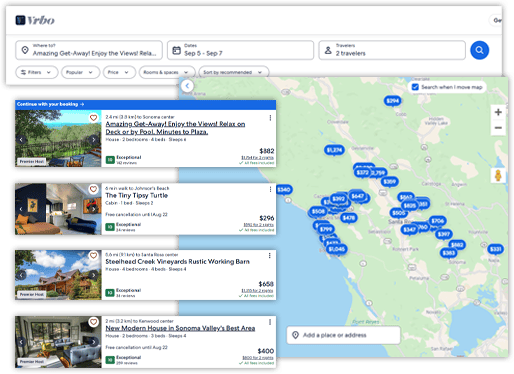Click the $296 price text
Viewport: 514px width, 374px height.
click(x=267, y=218)
